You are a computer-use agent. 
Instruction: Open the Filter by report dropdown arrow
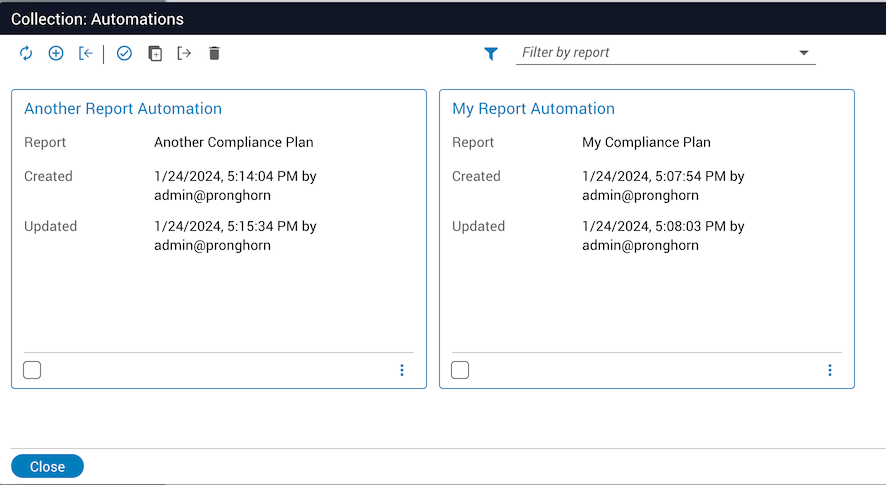804,53
